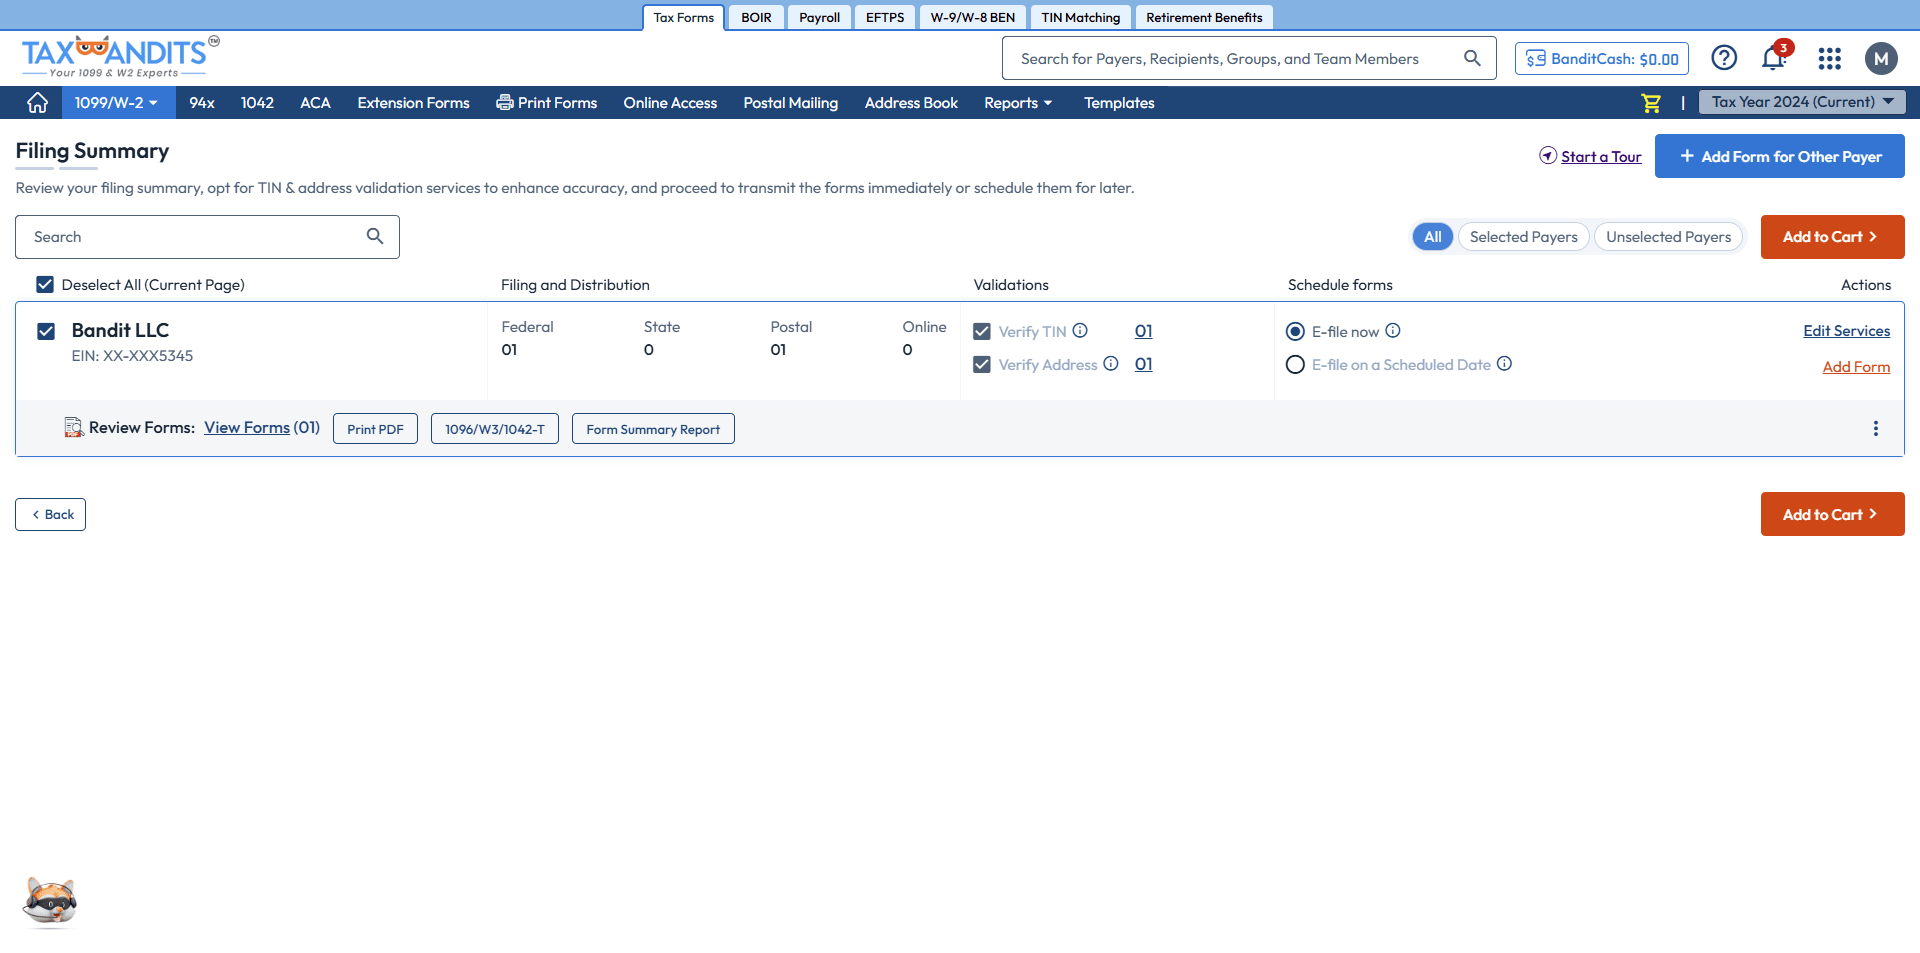
Task: Open the Reports dropdown menu
Action: click(x=1017, y=103)
